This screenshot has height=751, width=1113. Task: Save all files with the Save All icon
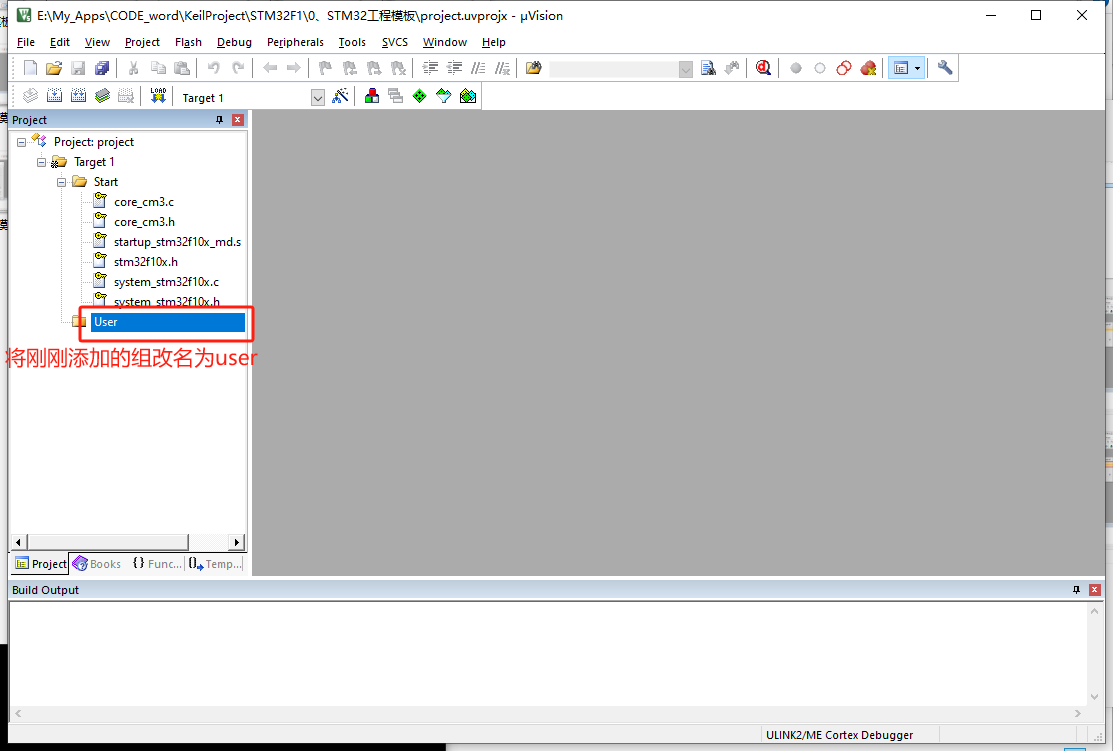click(x=102, y=68)
